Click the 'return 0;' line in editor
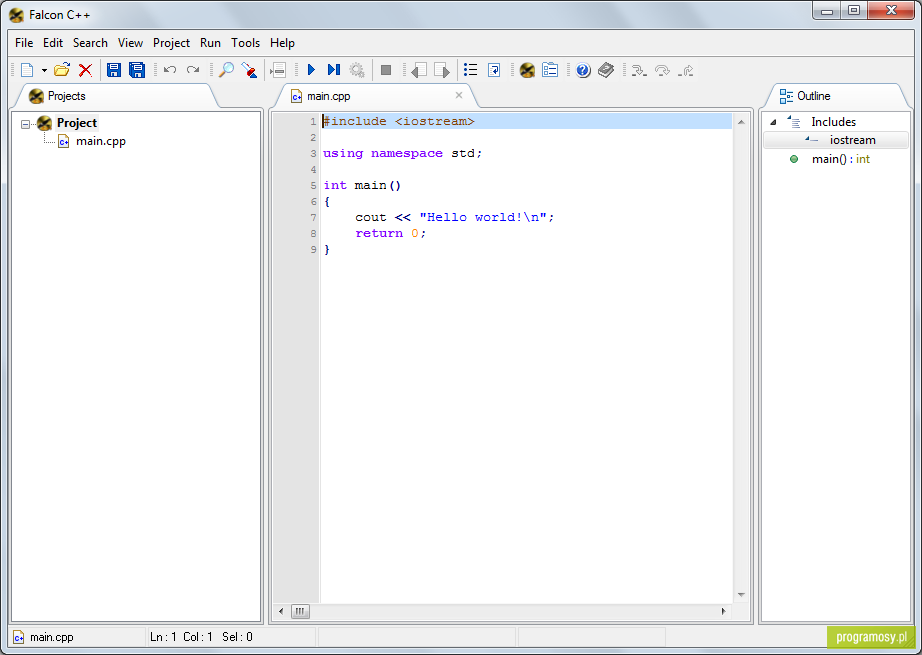922x655 pixels. [390, 233]
